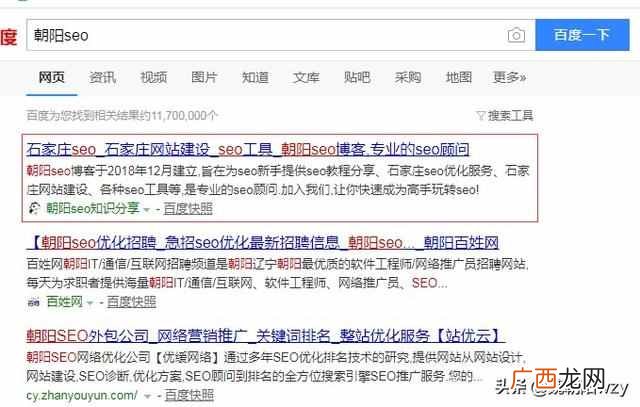Screen dimensions: 640x407
Task: Open 百度快照 for 百姓网 result
Action: (x=131, y=302)
